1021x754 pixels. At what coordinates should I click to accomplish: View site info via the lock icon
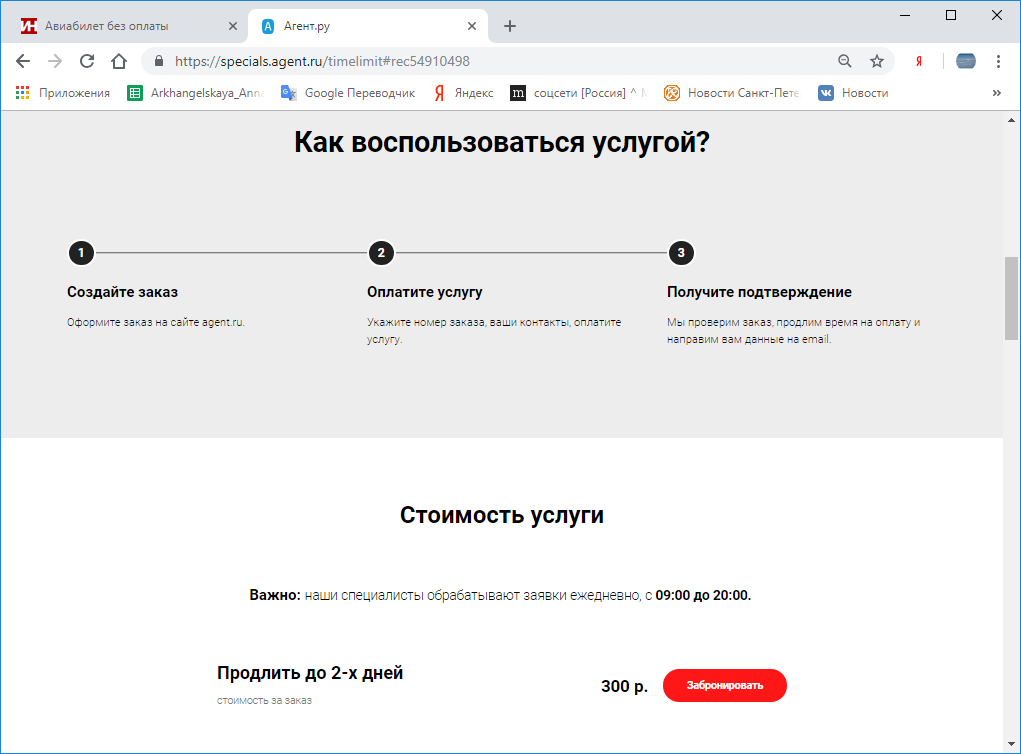tap(158, 61)
